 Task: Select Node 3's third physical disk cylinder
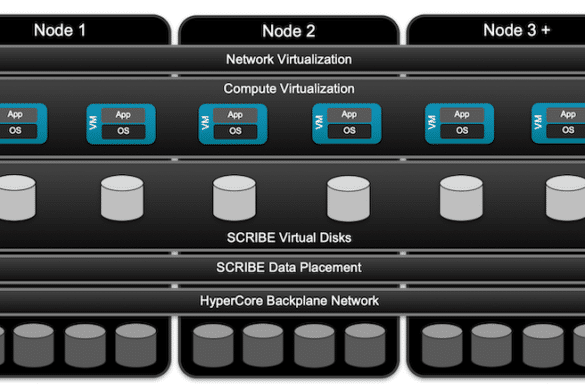[543, 345]
